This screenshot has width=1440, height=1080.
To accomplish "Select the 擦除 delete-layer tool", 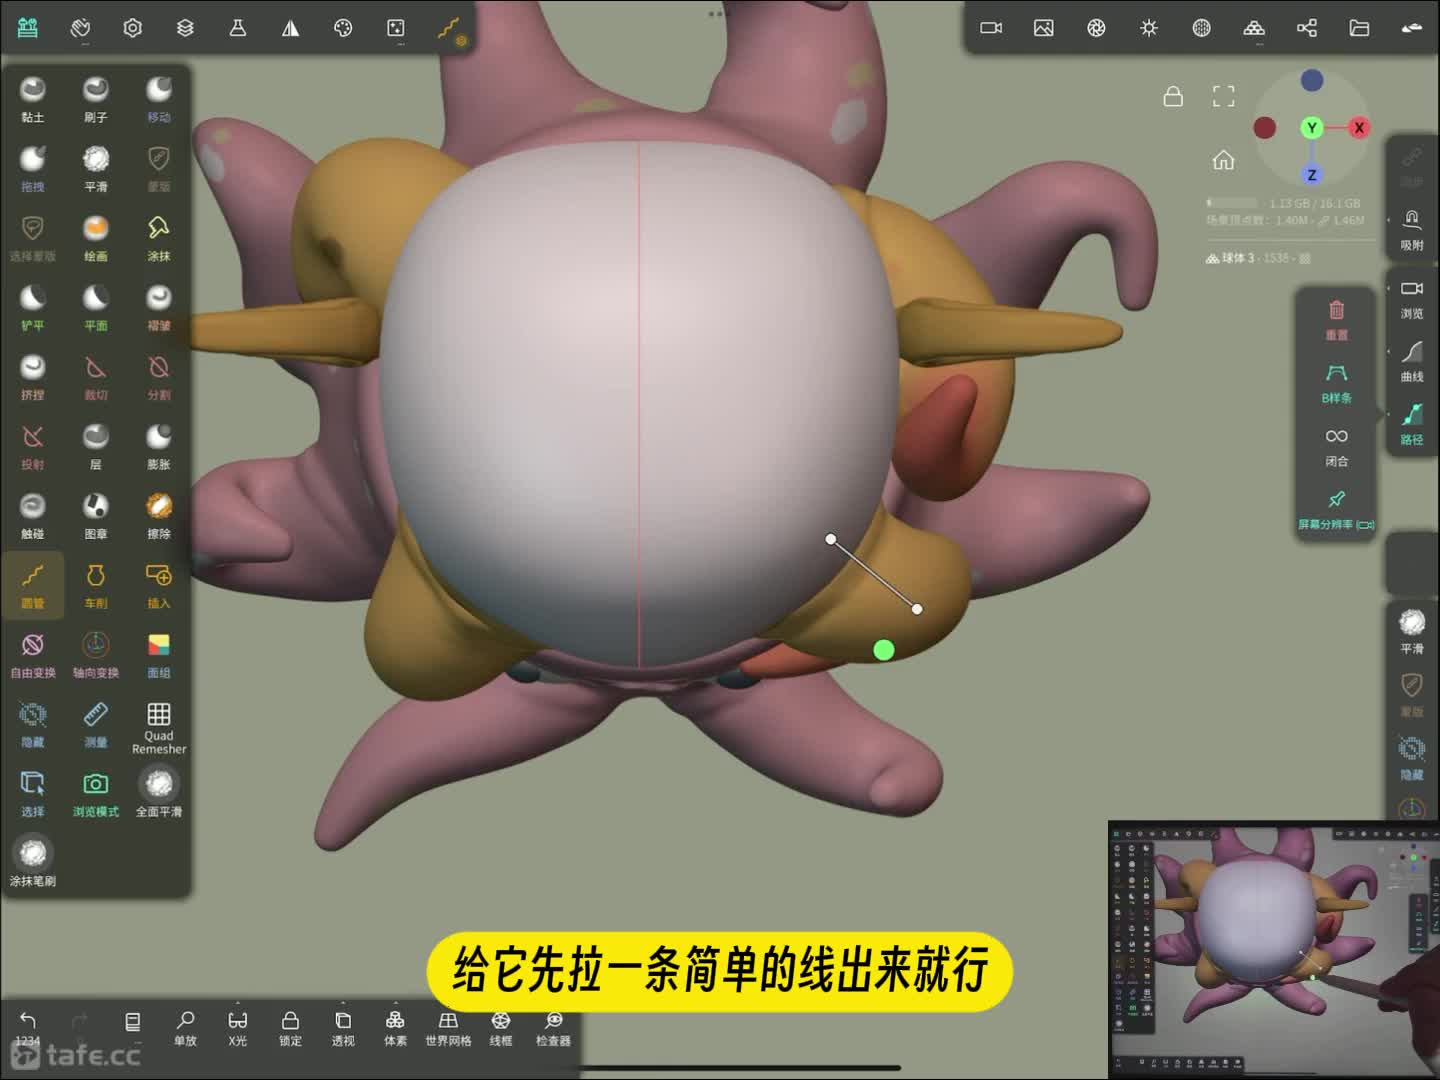I will 159,515.
